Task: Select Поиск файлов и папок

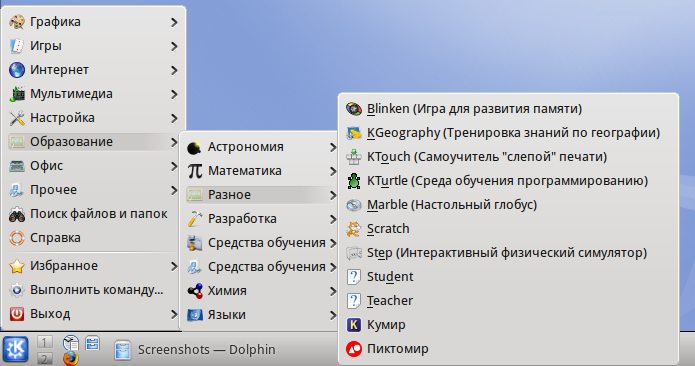Action: click(94, 214)
